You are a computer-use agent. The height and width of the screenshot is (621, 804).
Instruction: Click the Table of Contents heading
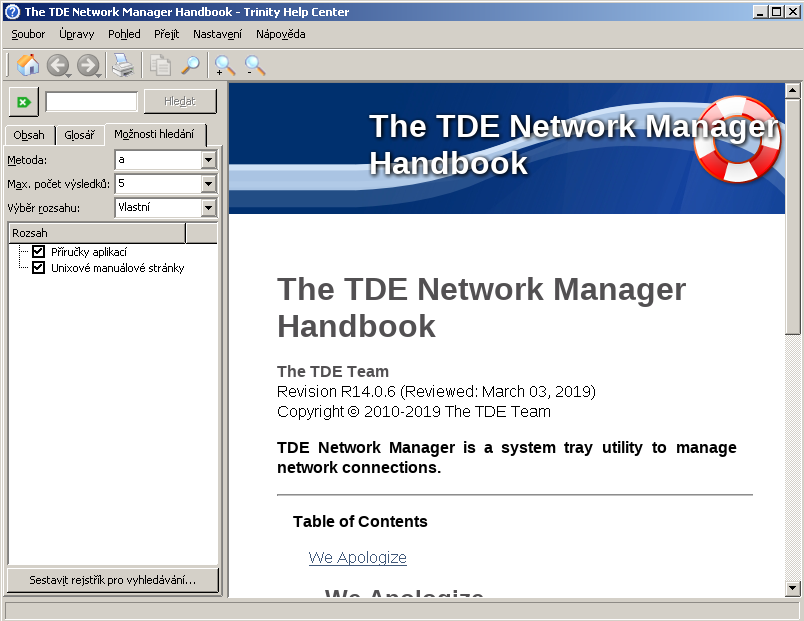360,522
